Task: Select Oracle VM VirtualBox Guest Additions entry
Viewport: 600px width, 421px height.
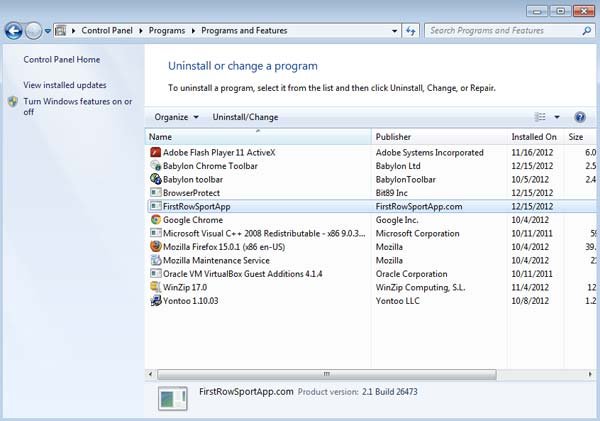Action: [x=243, y=274]
